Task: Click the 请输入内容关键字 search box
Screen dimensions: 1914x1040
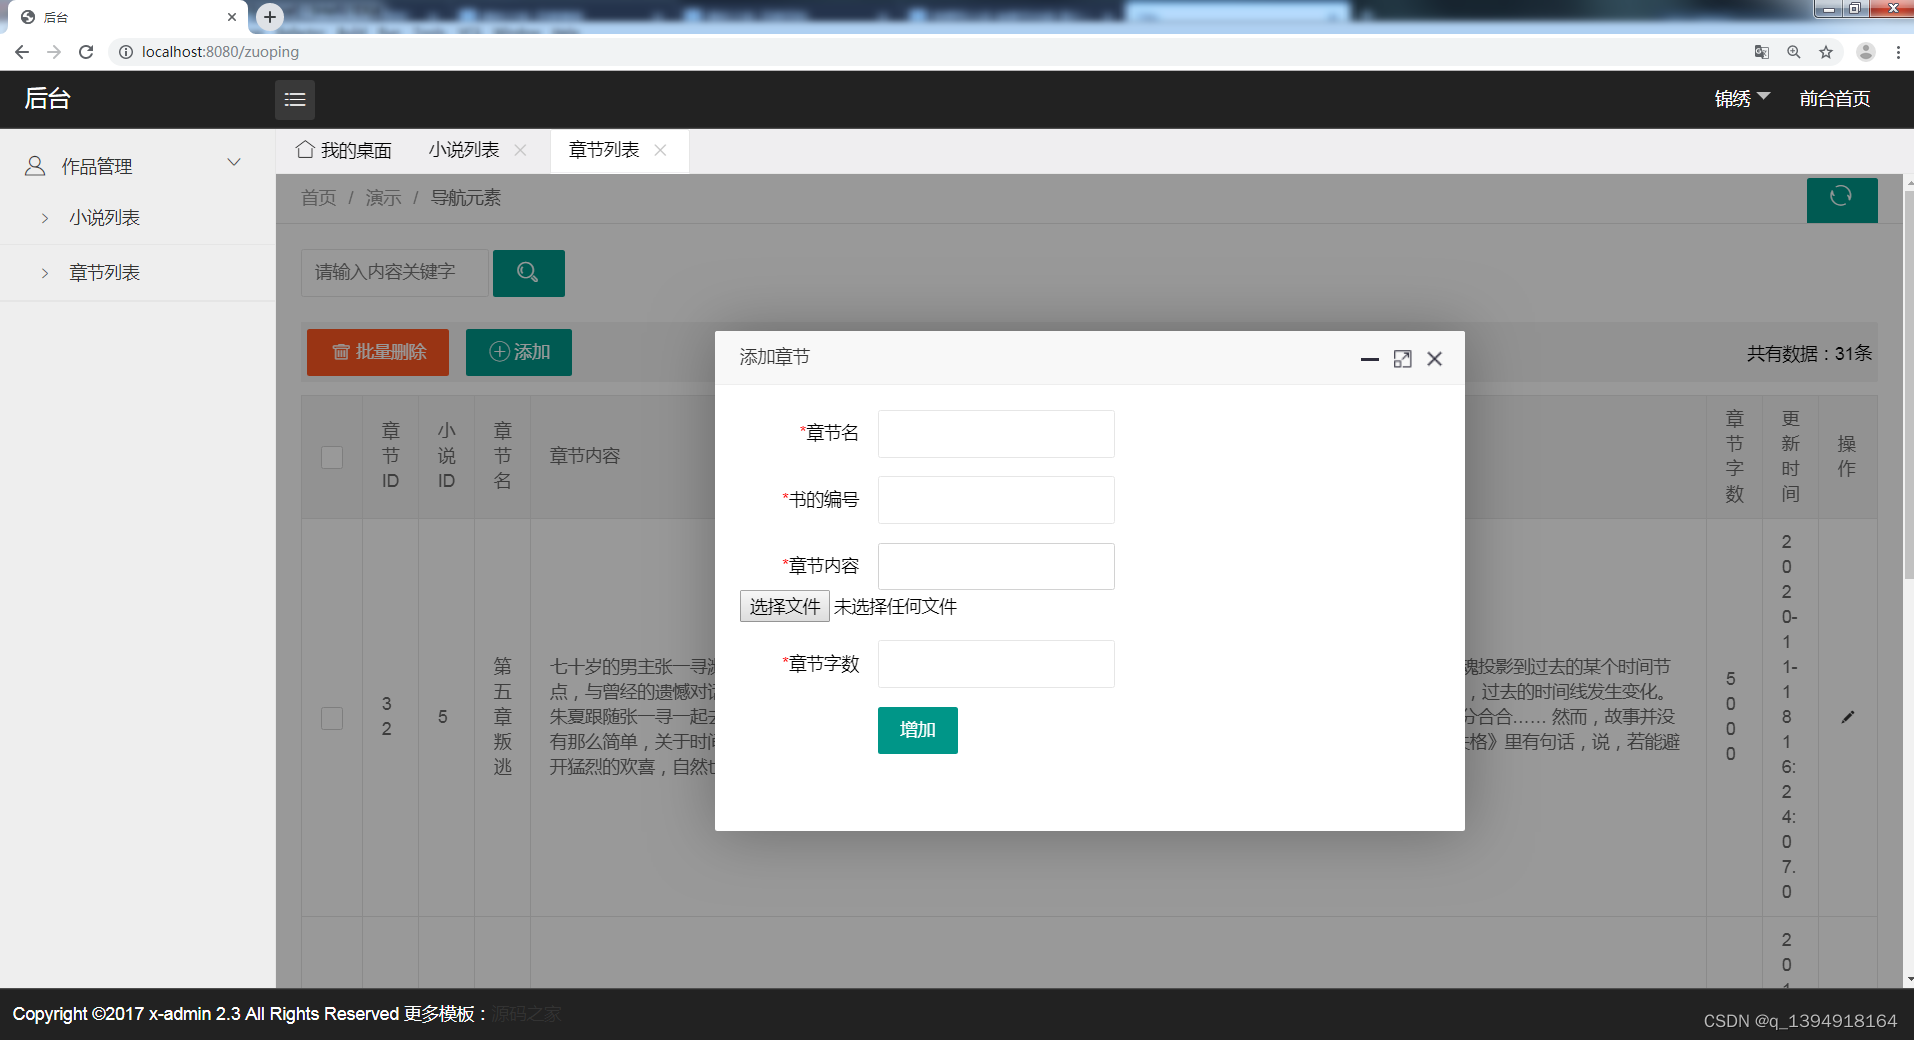Action: tap(395, 272)
